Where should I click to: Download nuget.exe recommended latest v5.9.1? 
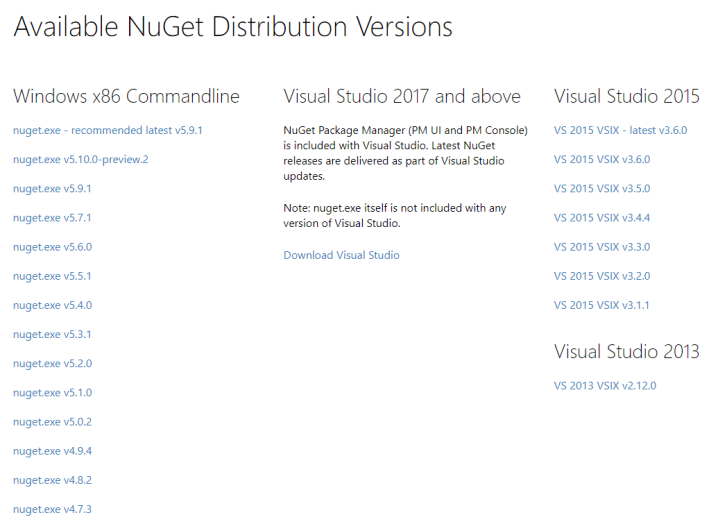click(x=108, y=130)
